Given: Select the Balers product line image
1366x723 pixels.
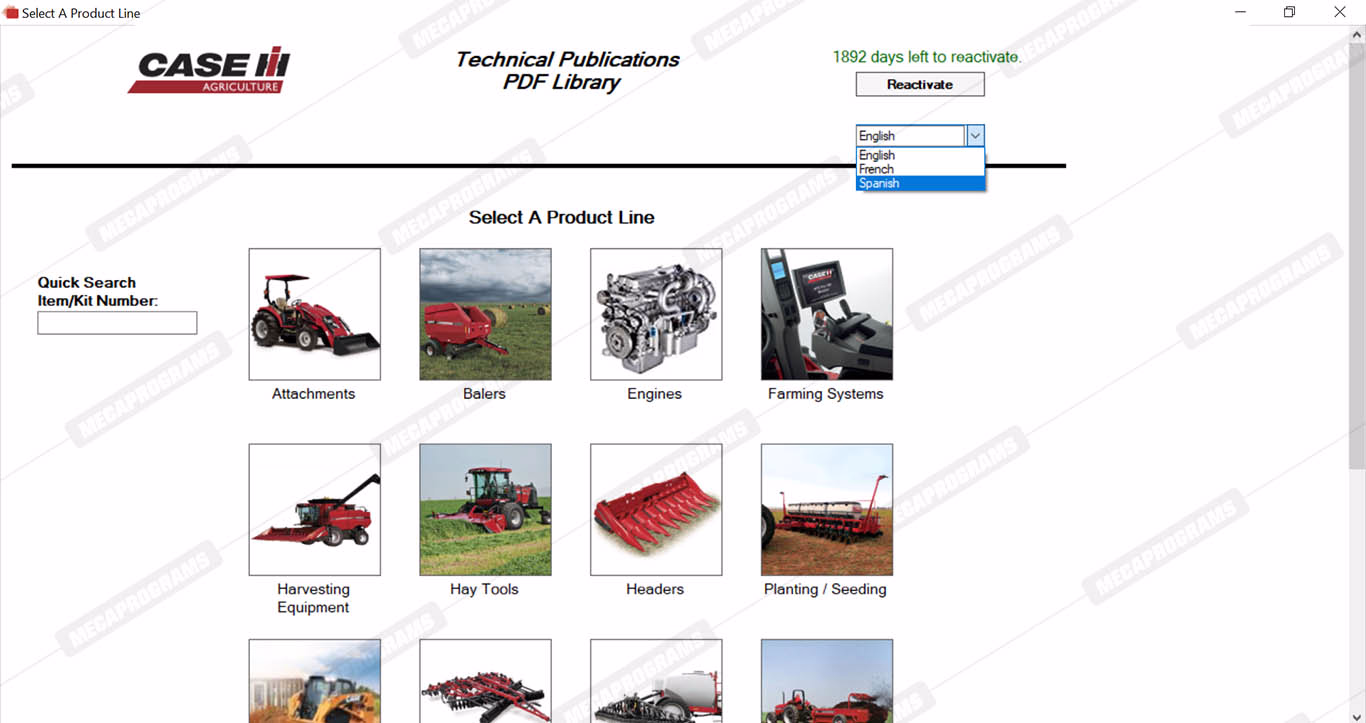Looking at the screenshot, I should [x=485, y=314].
